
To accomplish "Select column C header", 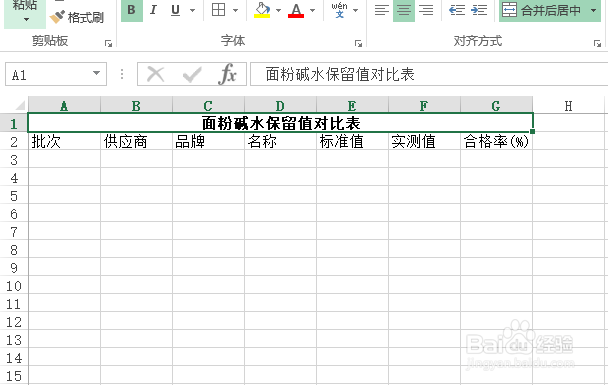I will click(208, 105).
